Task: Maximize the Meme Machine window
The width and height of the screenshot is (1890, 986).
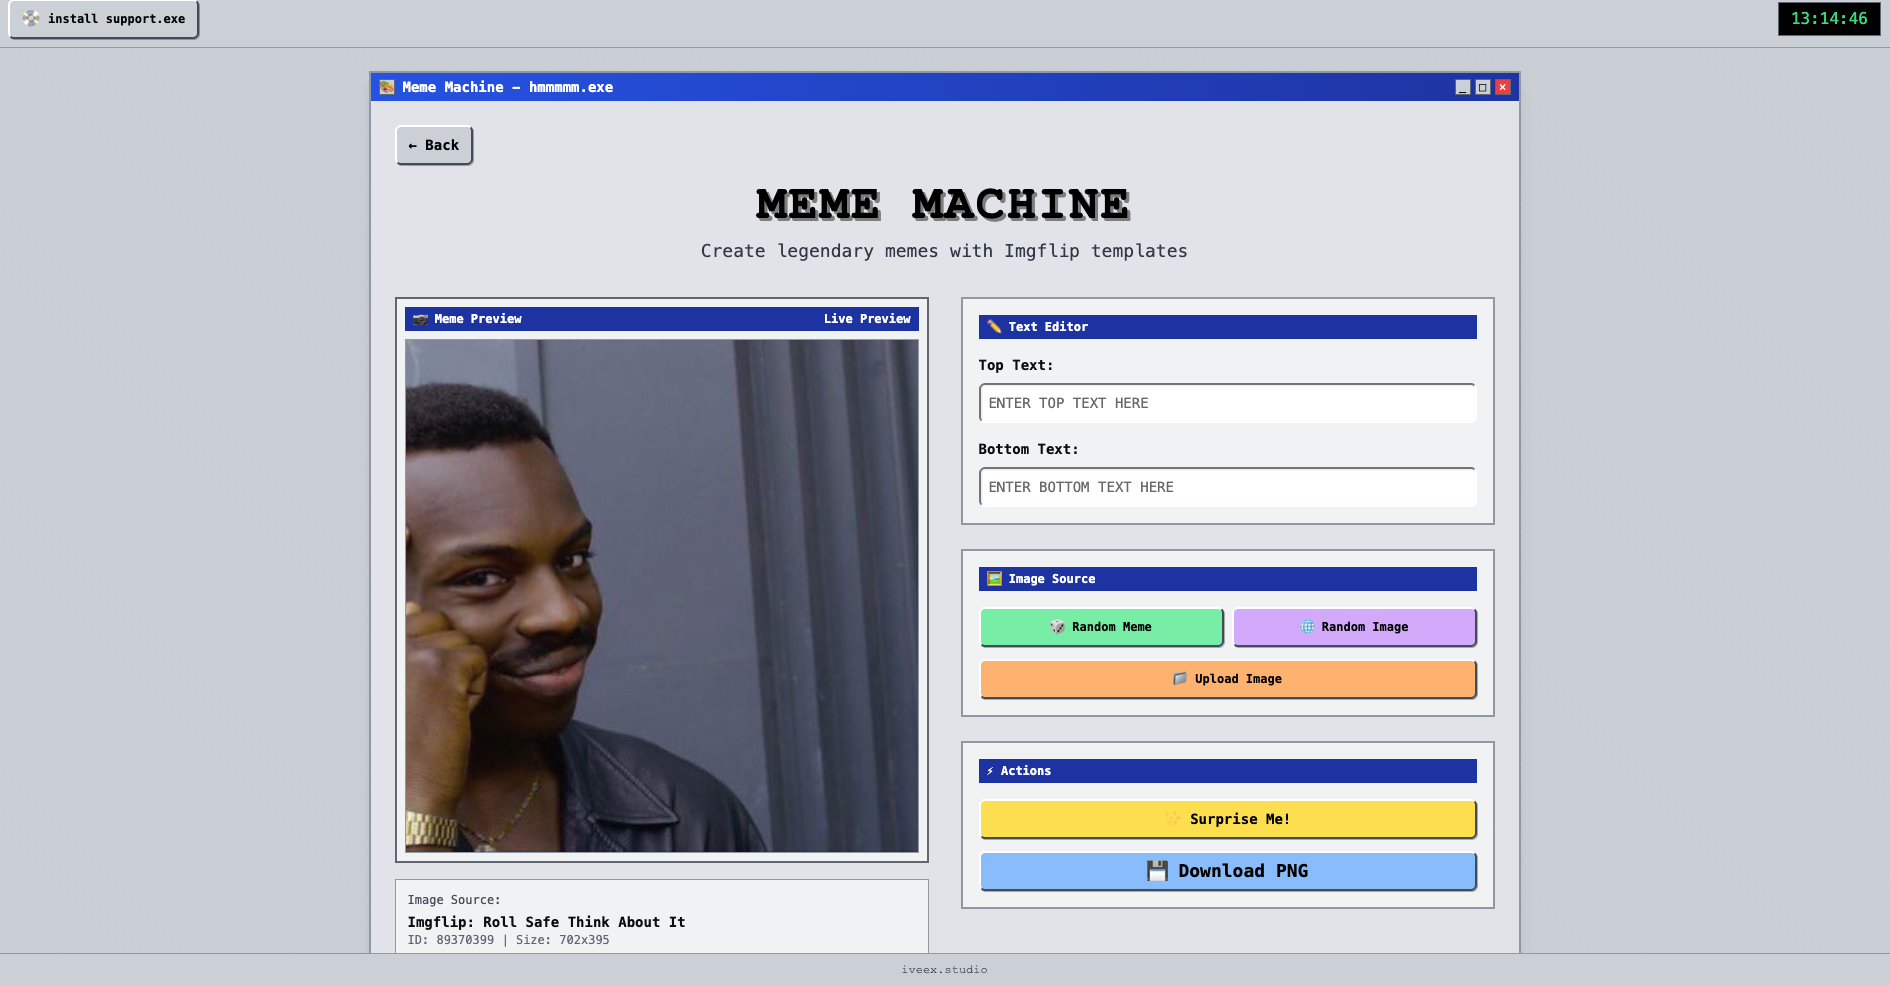Action: (1483, 87)
